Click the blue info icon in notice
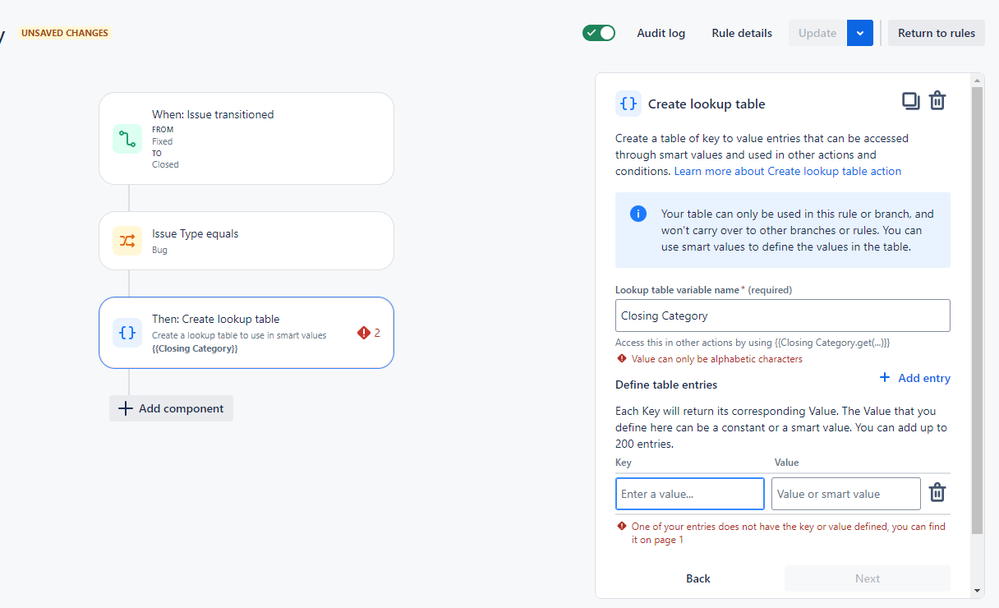Screen dimensions: 999x608 coord(638,214)
